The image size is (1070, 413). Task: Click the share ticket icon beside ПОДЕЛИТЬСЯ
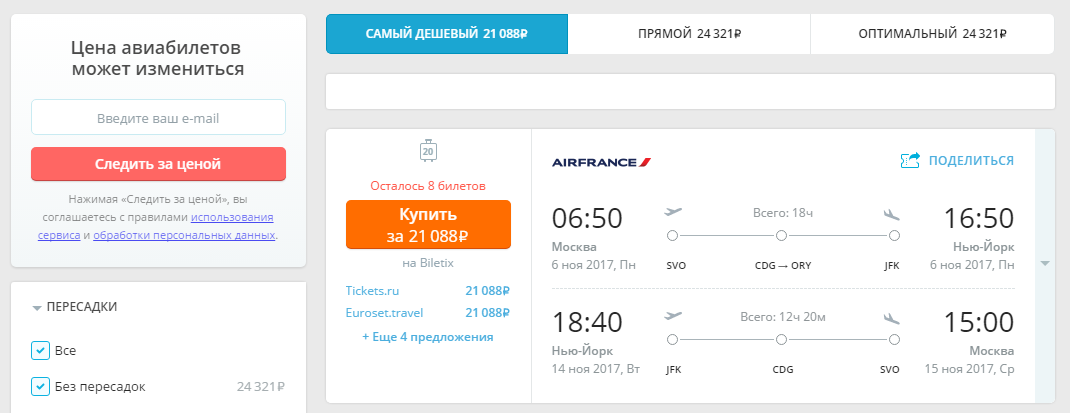(x=911, y=160)
